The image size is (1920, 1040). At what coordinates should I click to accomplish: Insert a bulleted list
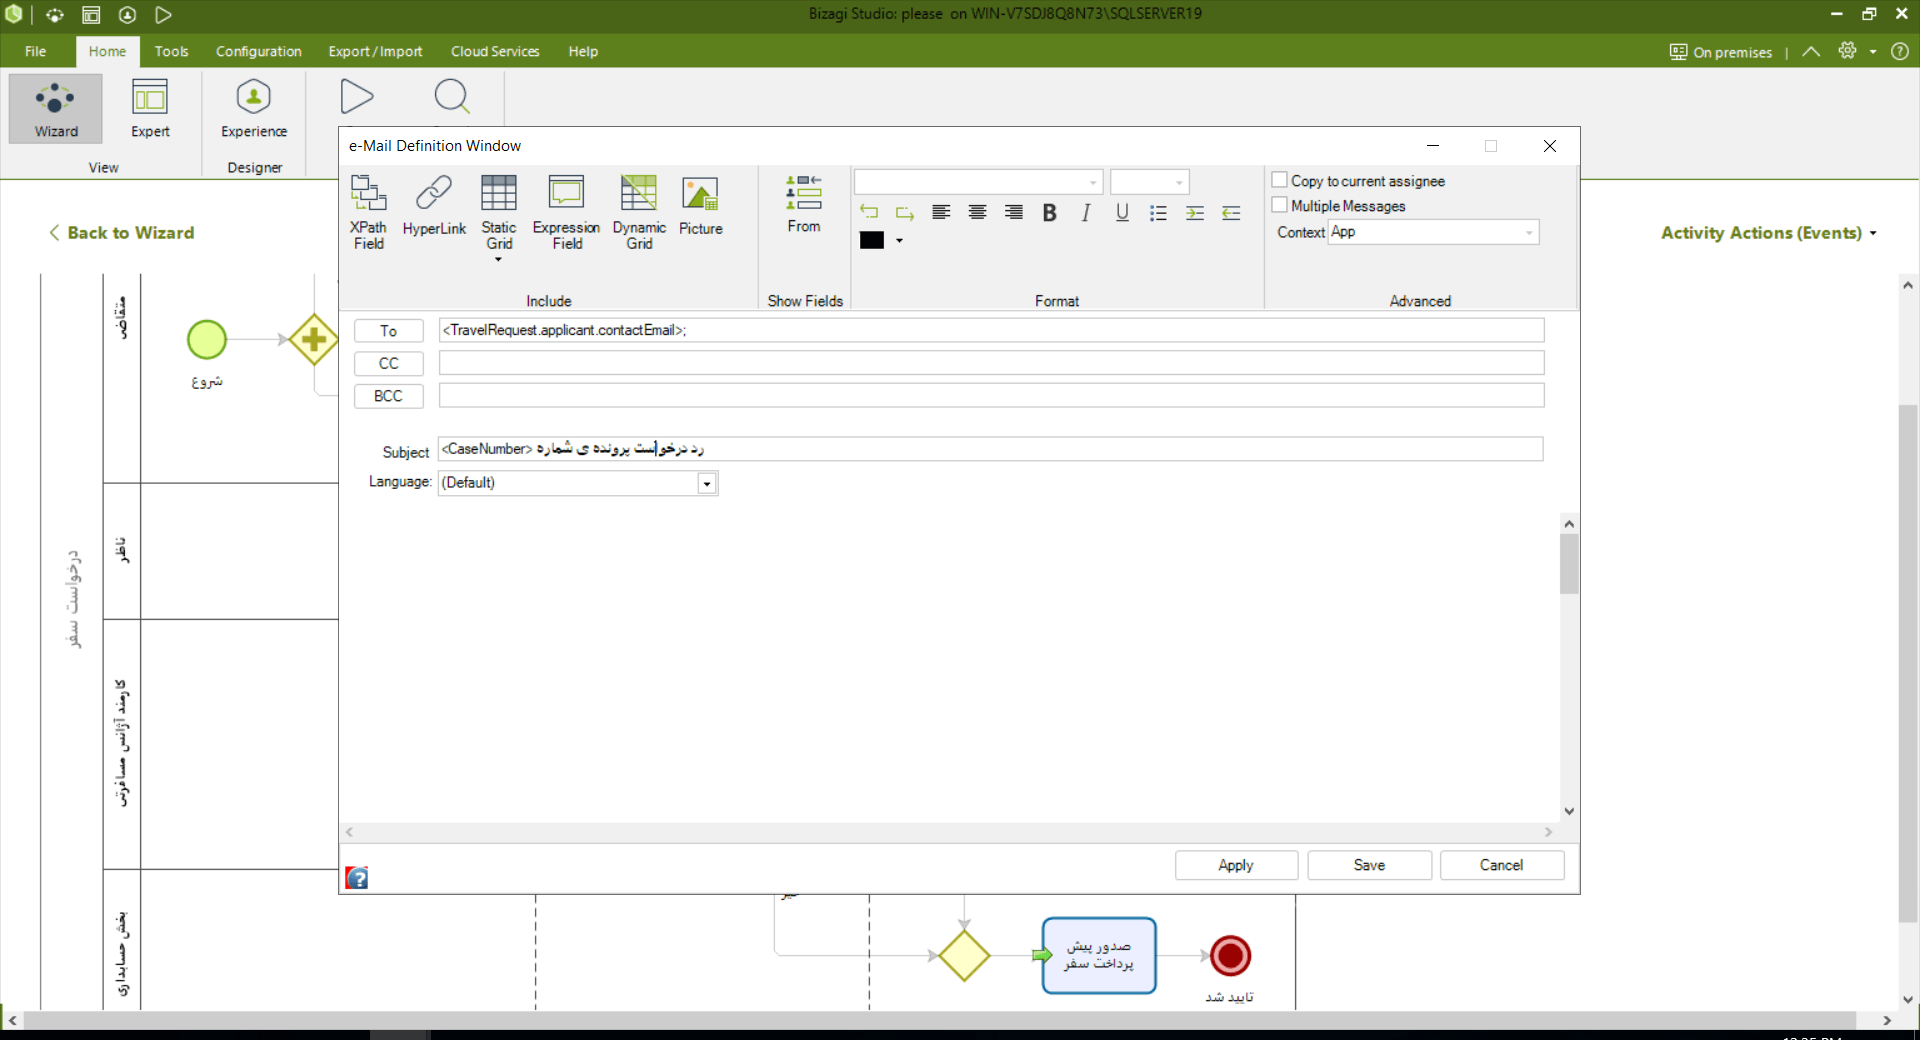1158,212
